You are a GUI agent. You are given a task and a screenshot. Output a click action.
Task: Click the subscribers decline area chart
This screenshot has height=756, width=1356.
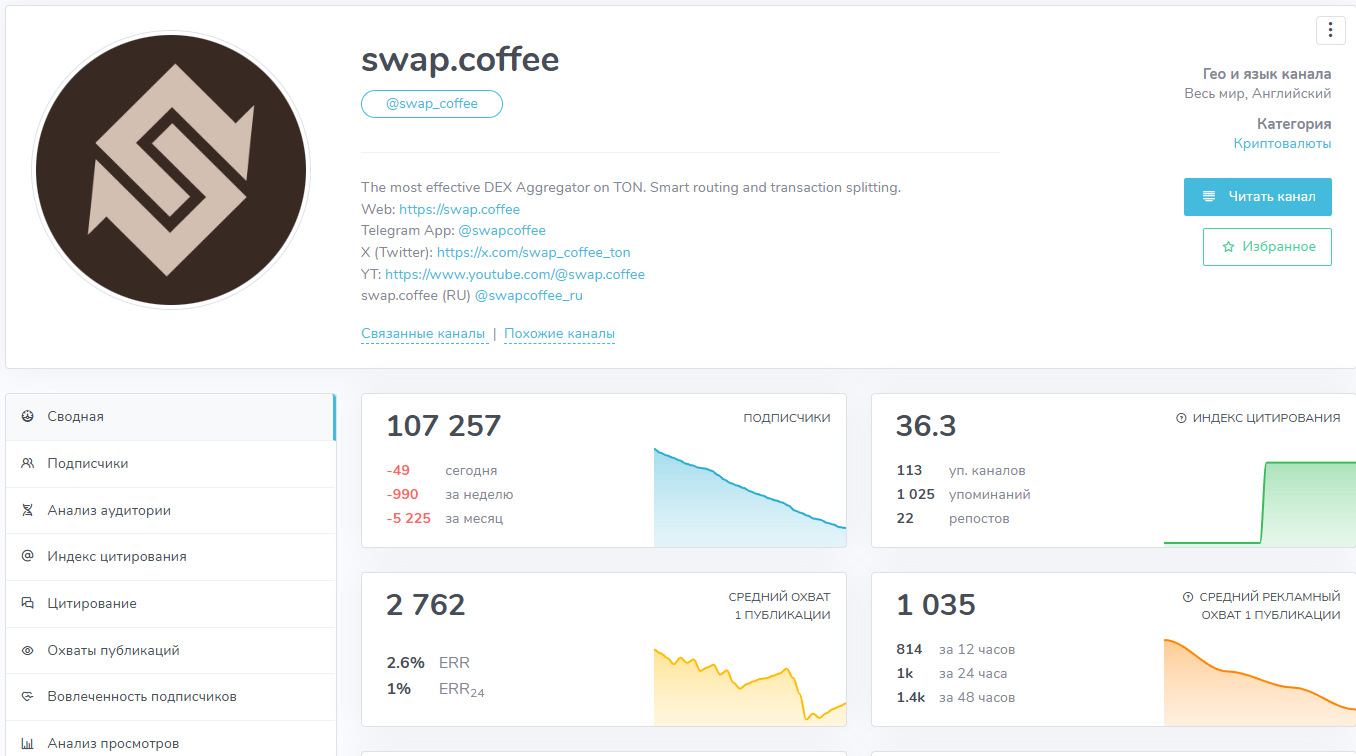coord(750,497)
